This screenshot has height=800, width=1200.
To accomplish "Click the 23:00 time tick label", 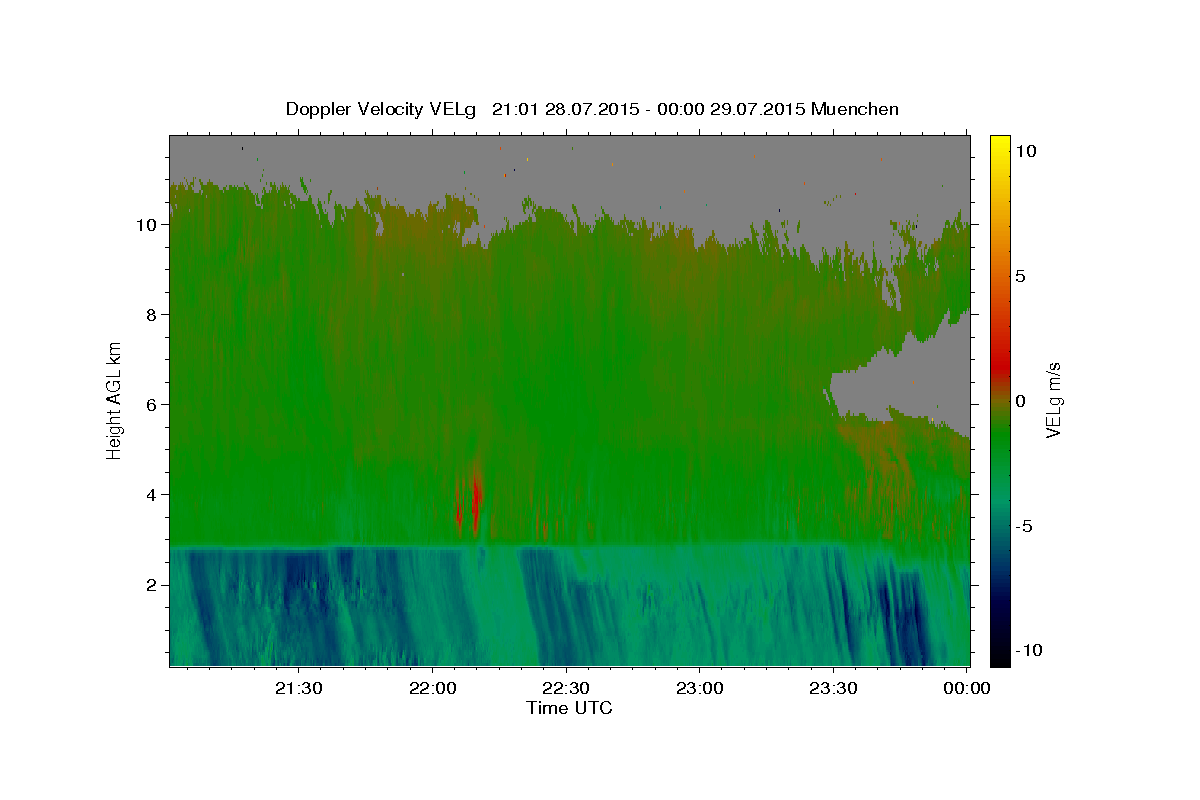I will pos(699,688).
